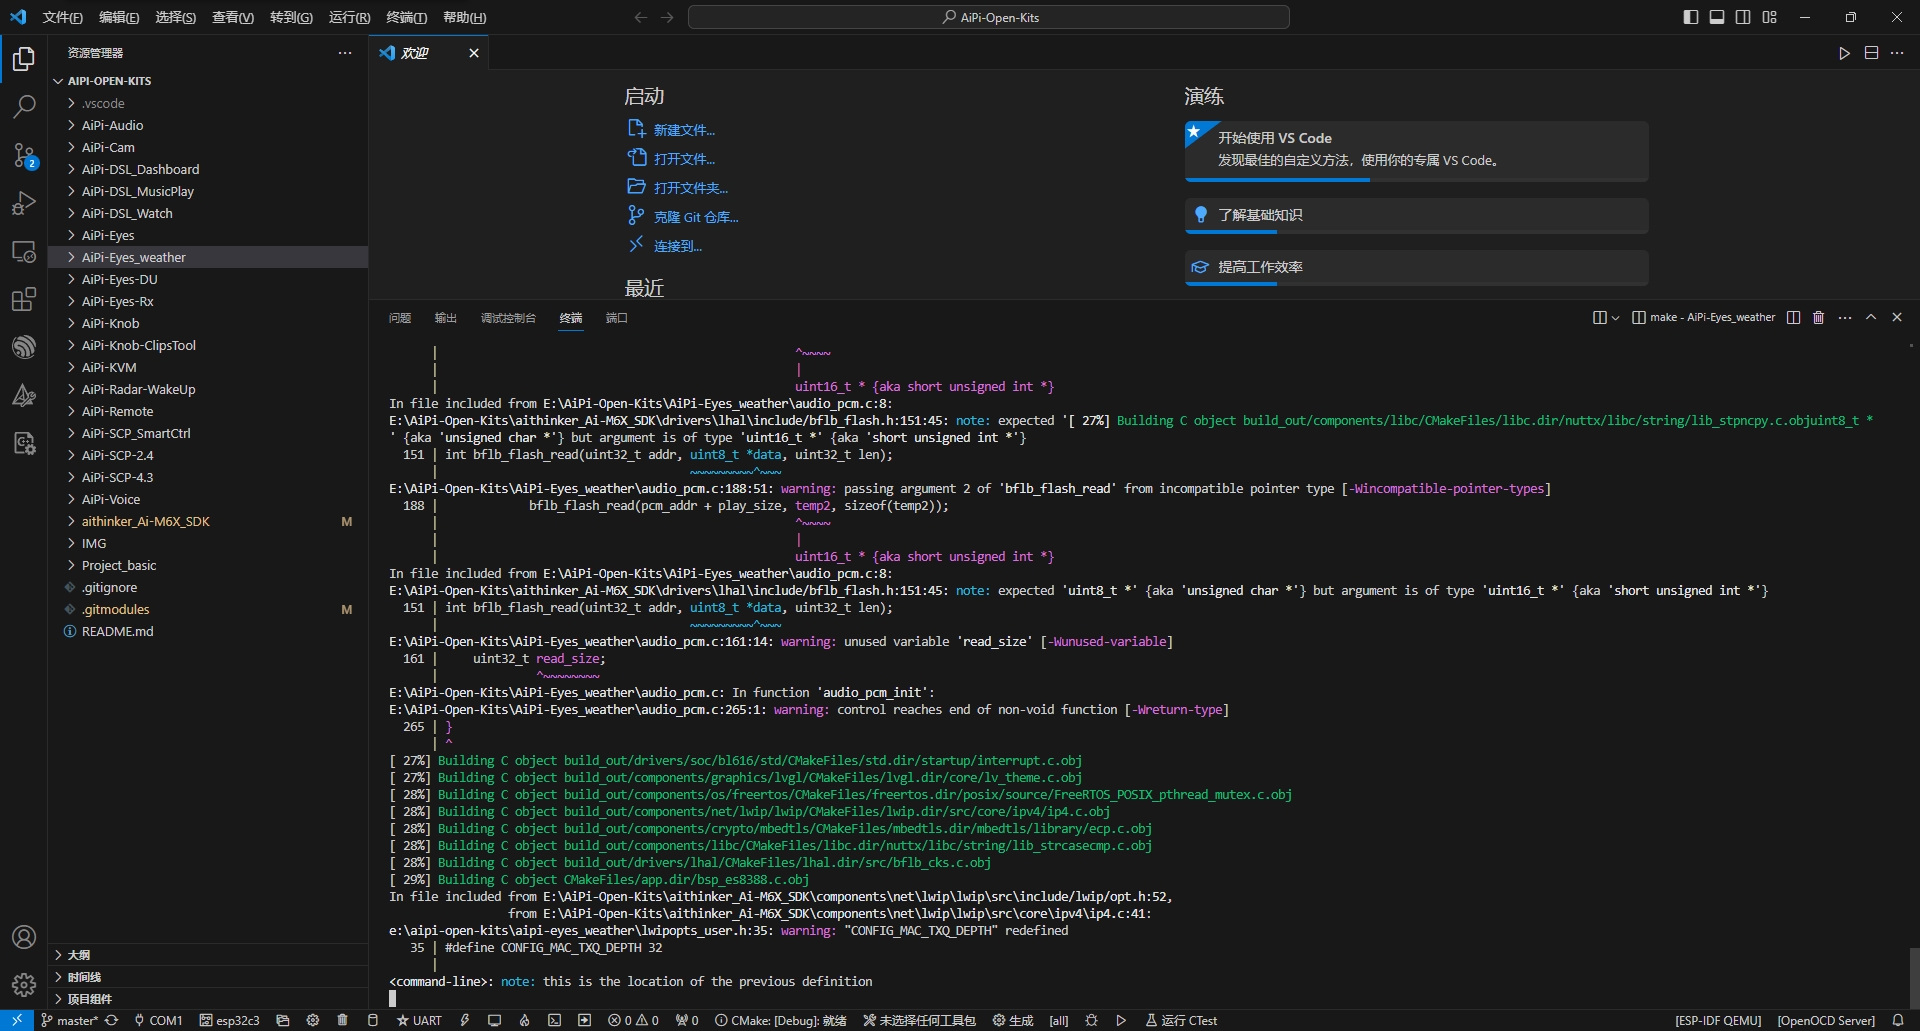Viewport: 1920px width, 1031px height.
Task: Click the notifications bell icon
Action: [1898, 1020]
